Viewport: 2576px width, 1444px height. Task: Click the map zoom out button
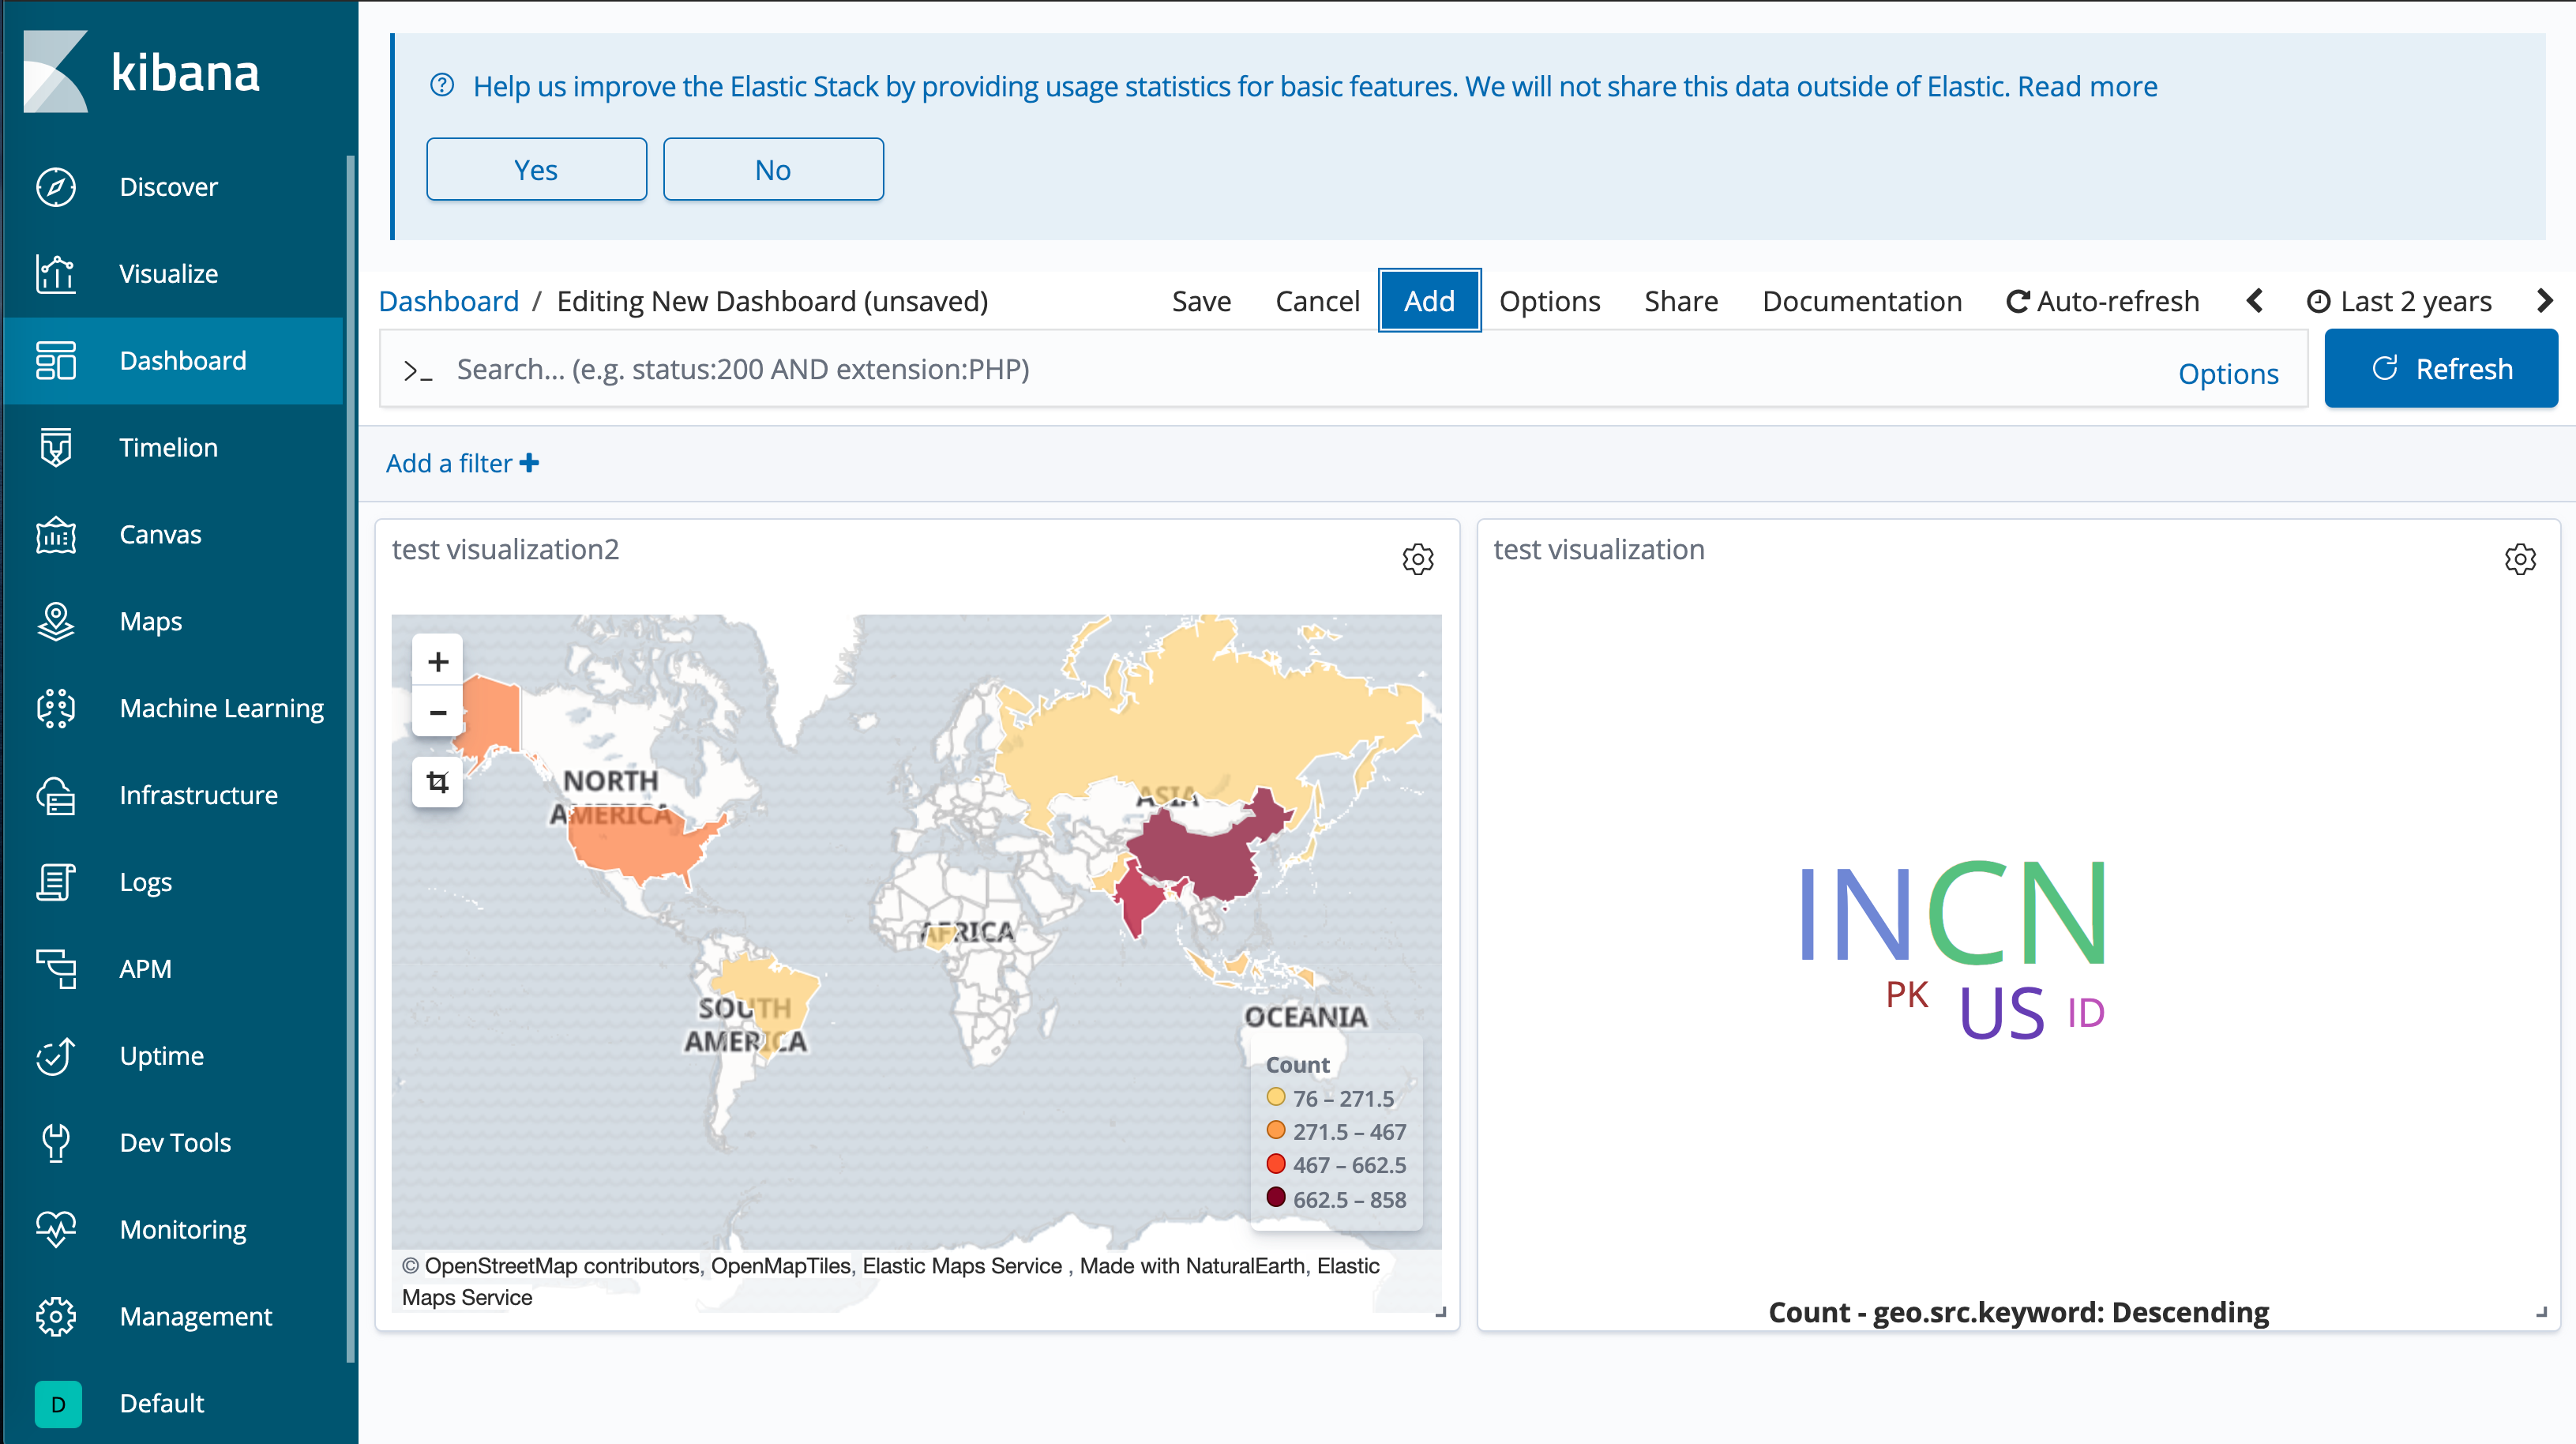pos(437,712)
